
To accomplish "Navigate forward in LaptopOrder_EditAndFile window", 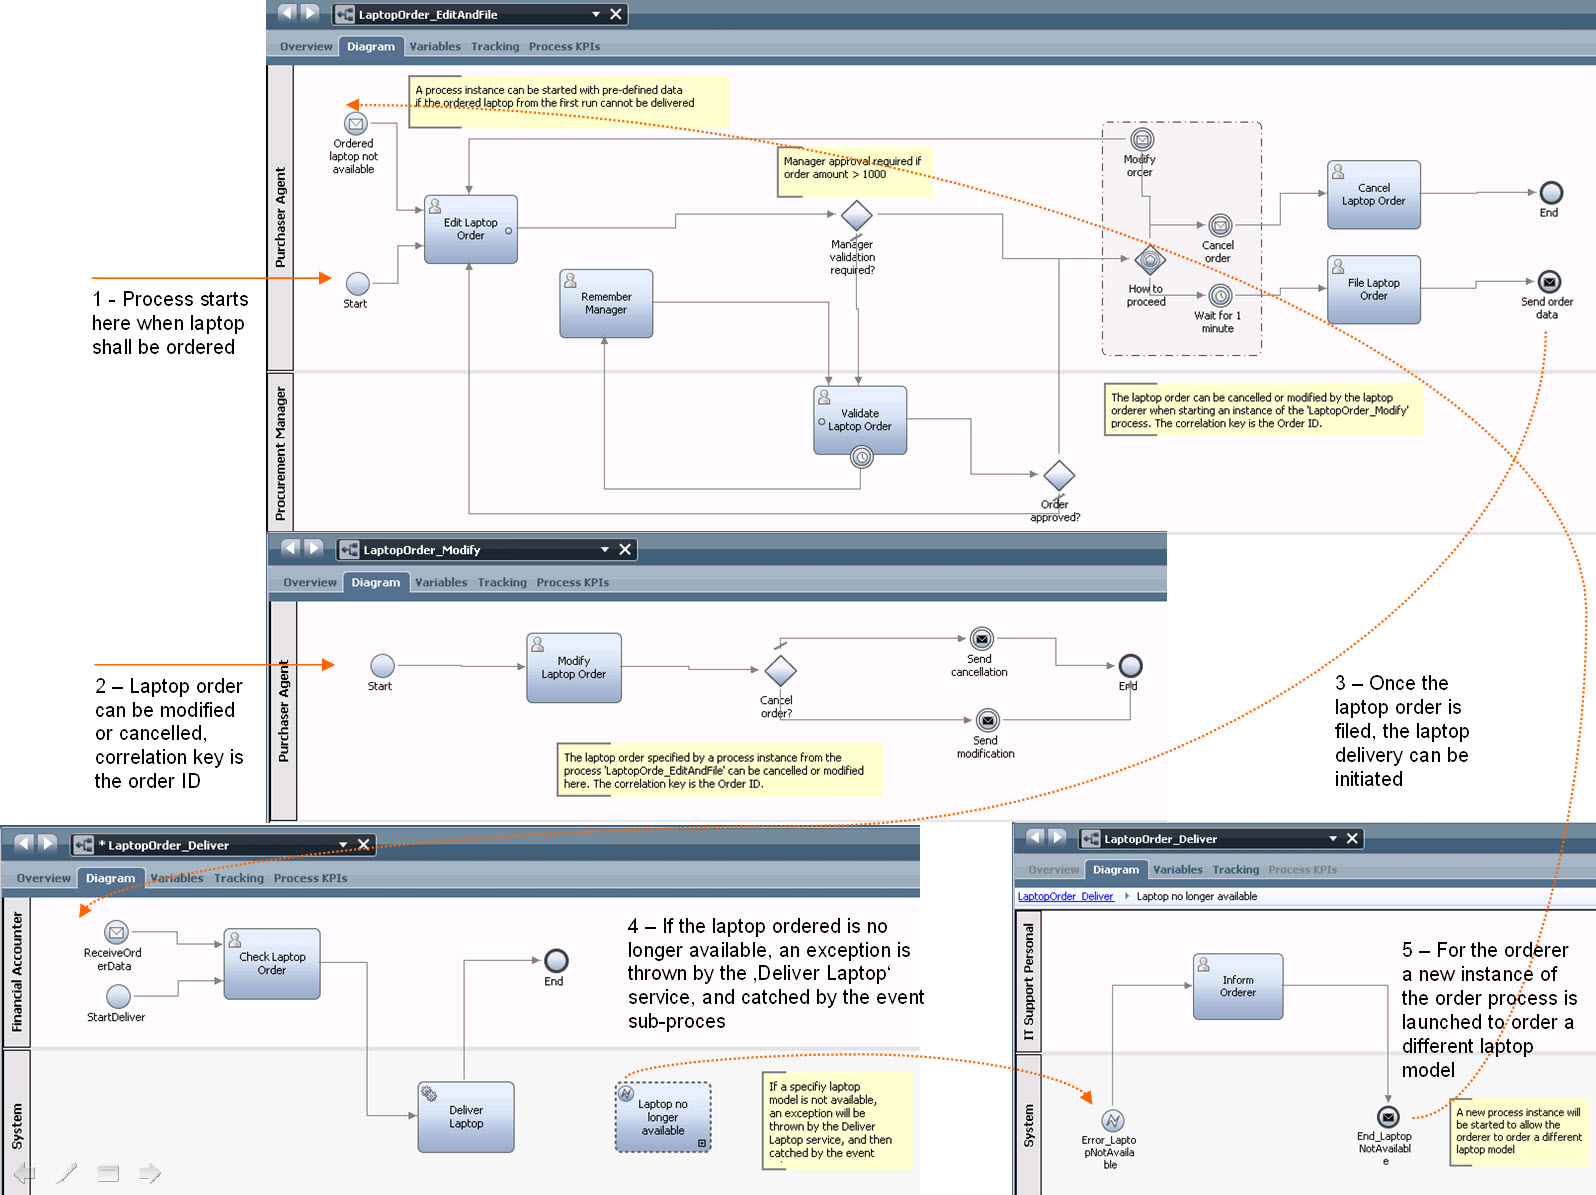I will [310, 13].
